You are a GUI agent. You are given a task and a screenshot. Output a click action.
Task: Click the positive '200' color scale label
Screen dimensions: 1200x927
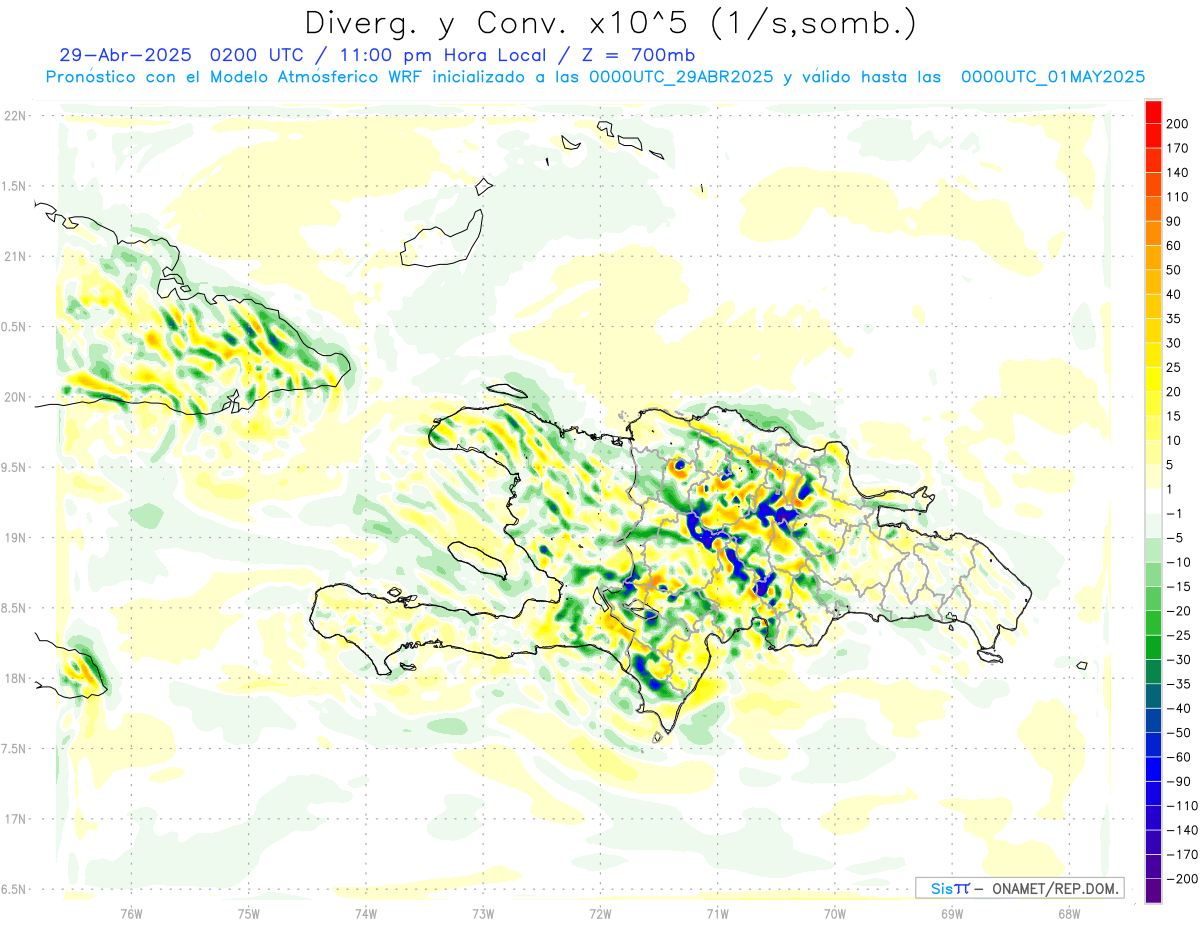pyautogui.click(x=1178, y=123)
